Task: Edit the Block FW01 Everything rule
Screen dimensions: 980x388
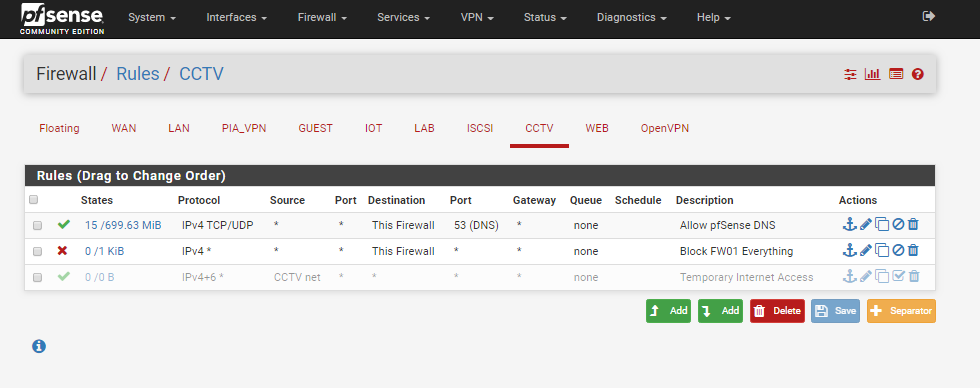Action: pos(866,251)
